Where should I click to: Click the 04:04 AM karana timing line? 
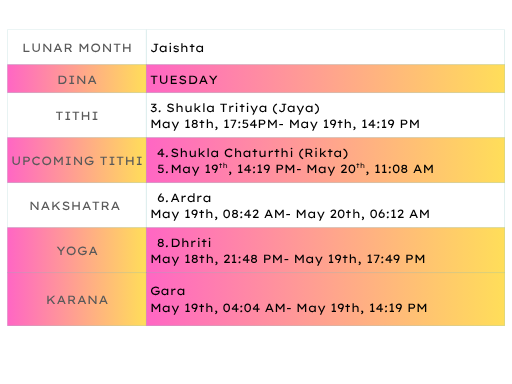[x=289, y=308]
